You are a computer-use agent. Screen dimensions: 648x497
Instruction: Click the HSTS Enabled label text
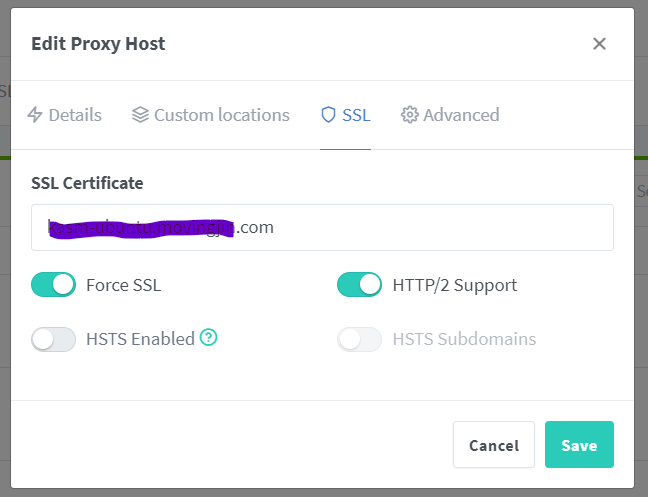(141, 339)
